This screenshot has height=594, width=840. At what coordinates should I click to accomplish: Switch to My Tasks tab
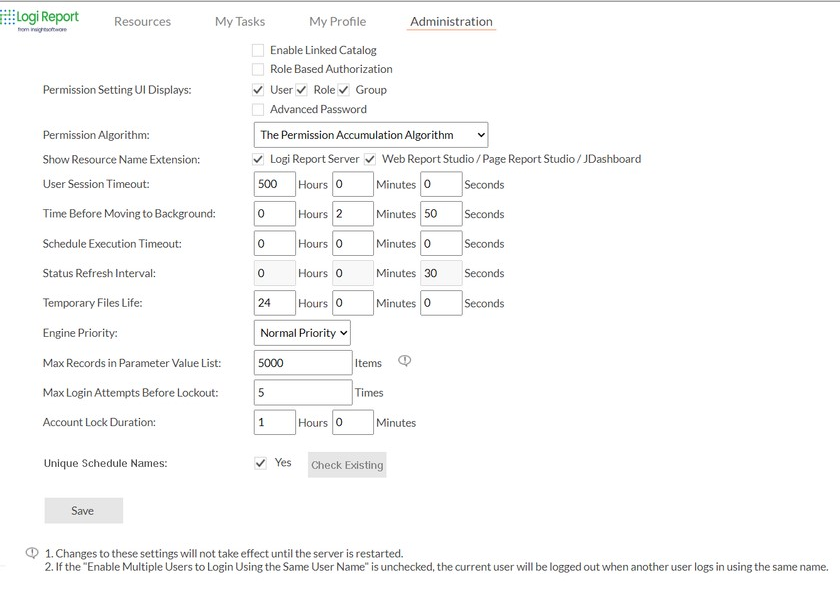tap(239, 22)
